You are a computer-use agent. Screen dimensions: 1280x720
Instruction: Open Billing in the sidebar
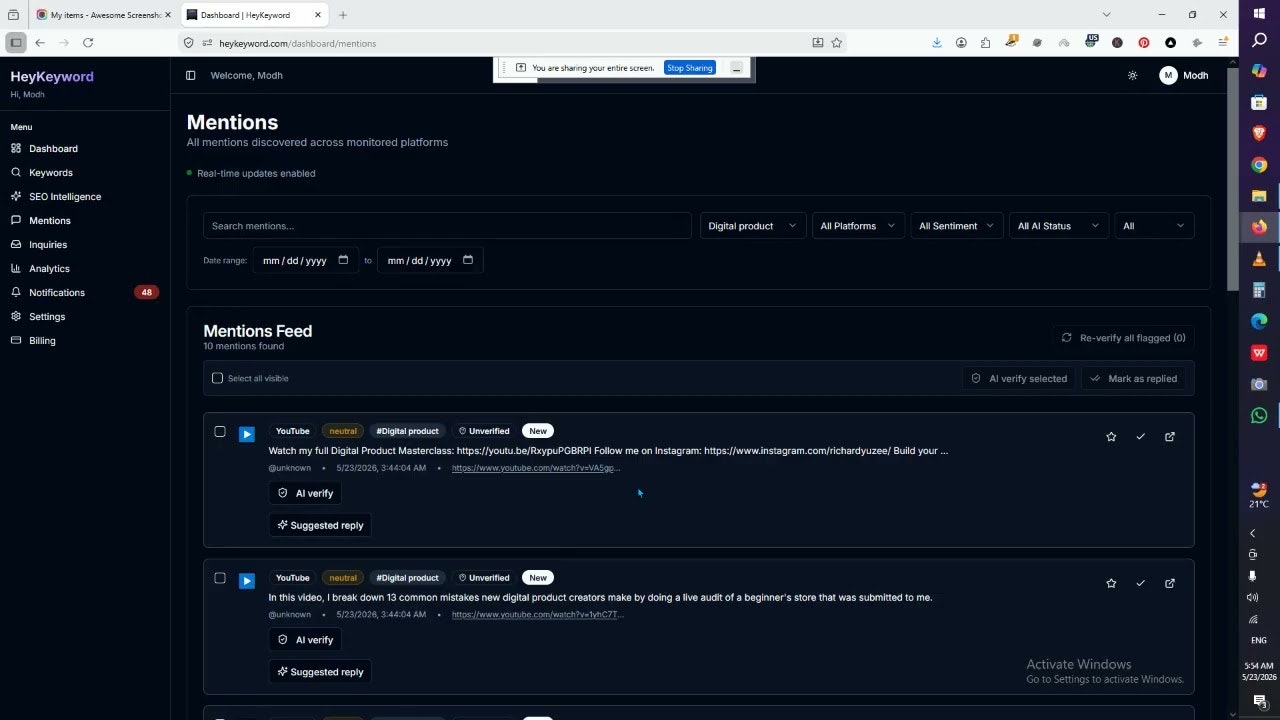(42, 340)
